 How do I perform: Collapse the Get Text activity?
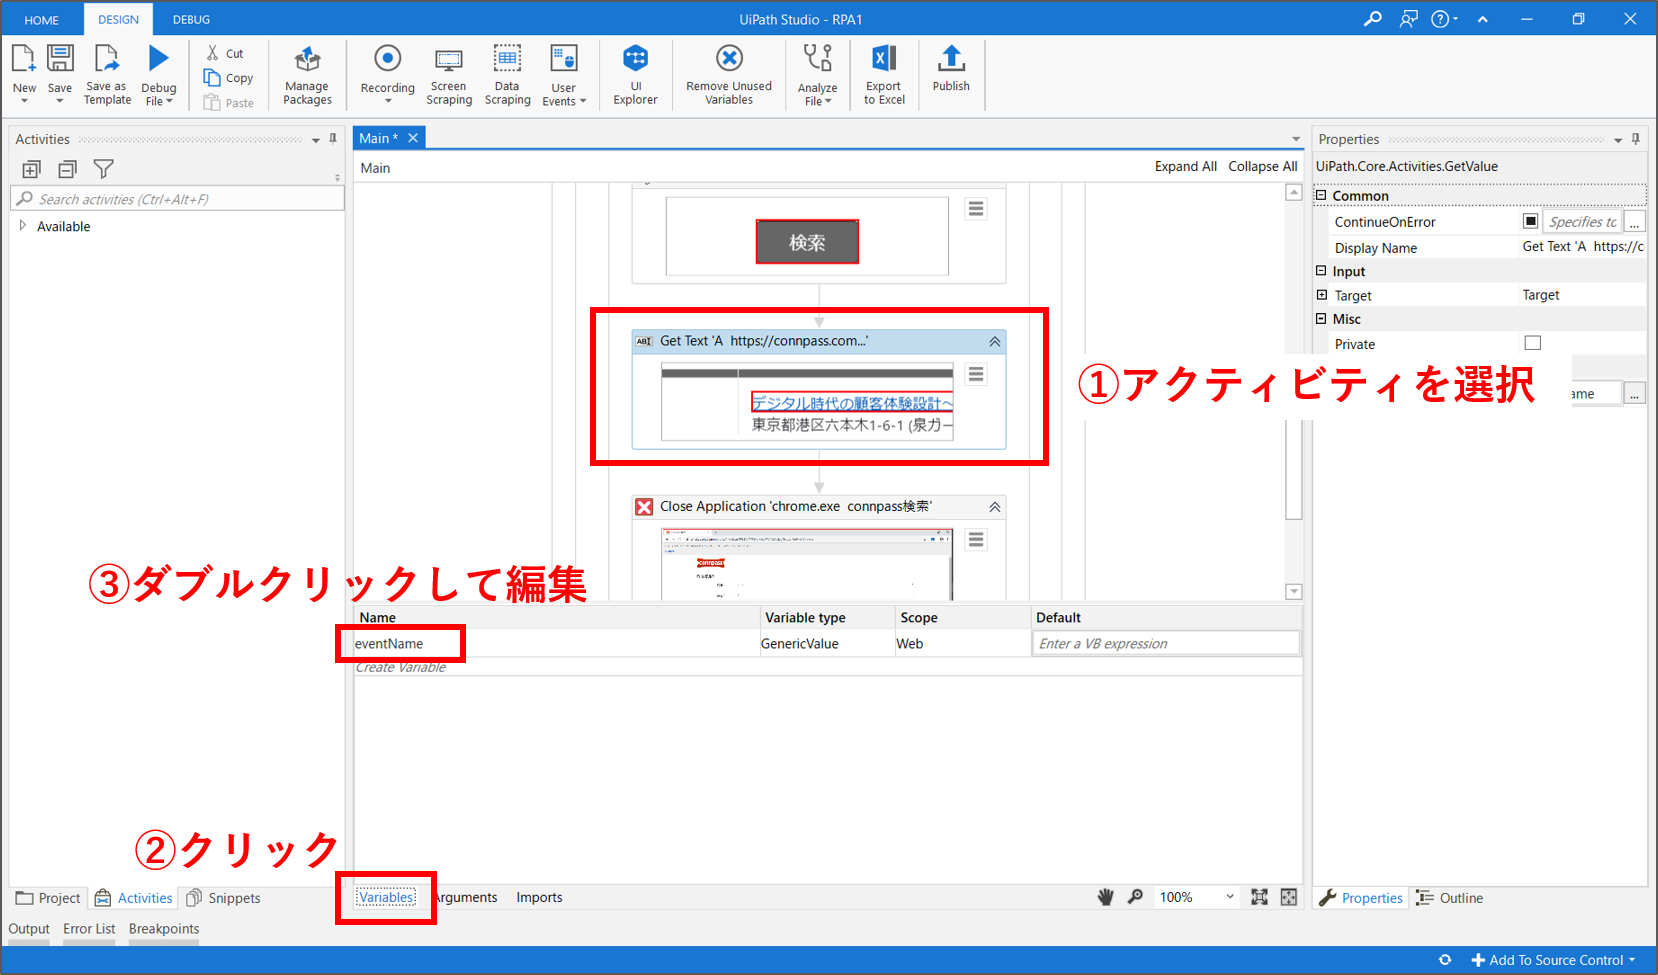pyautogui.click(x=994, y=342)
